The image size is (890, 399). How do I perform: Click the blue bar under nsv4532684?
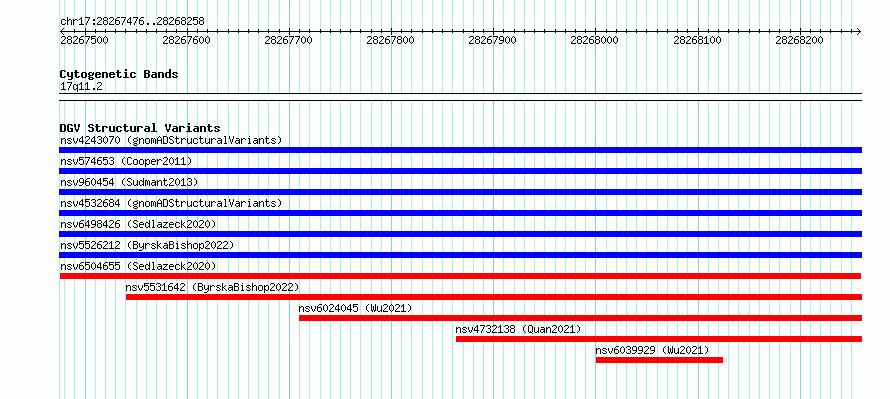[460, 213]
